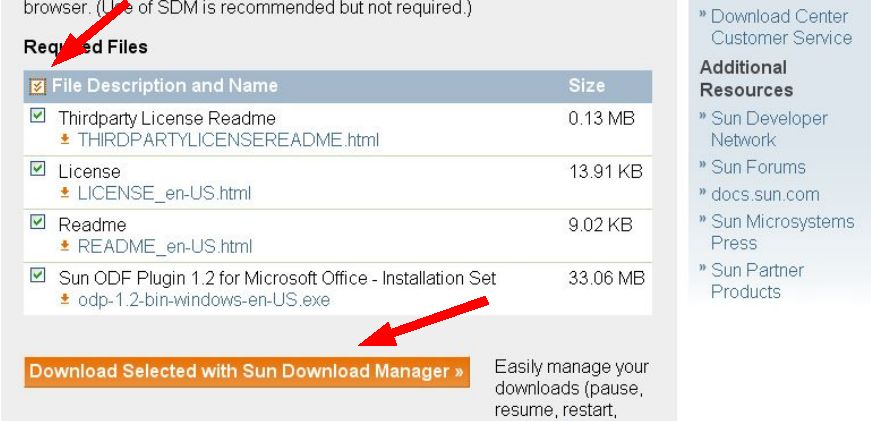This screenshot has width=871, height=421.
Task: Click download arrow icon beside README_en-US.html
Action: (65, 247)
